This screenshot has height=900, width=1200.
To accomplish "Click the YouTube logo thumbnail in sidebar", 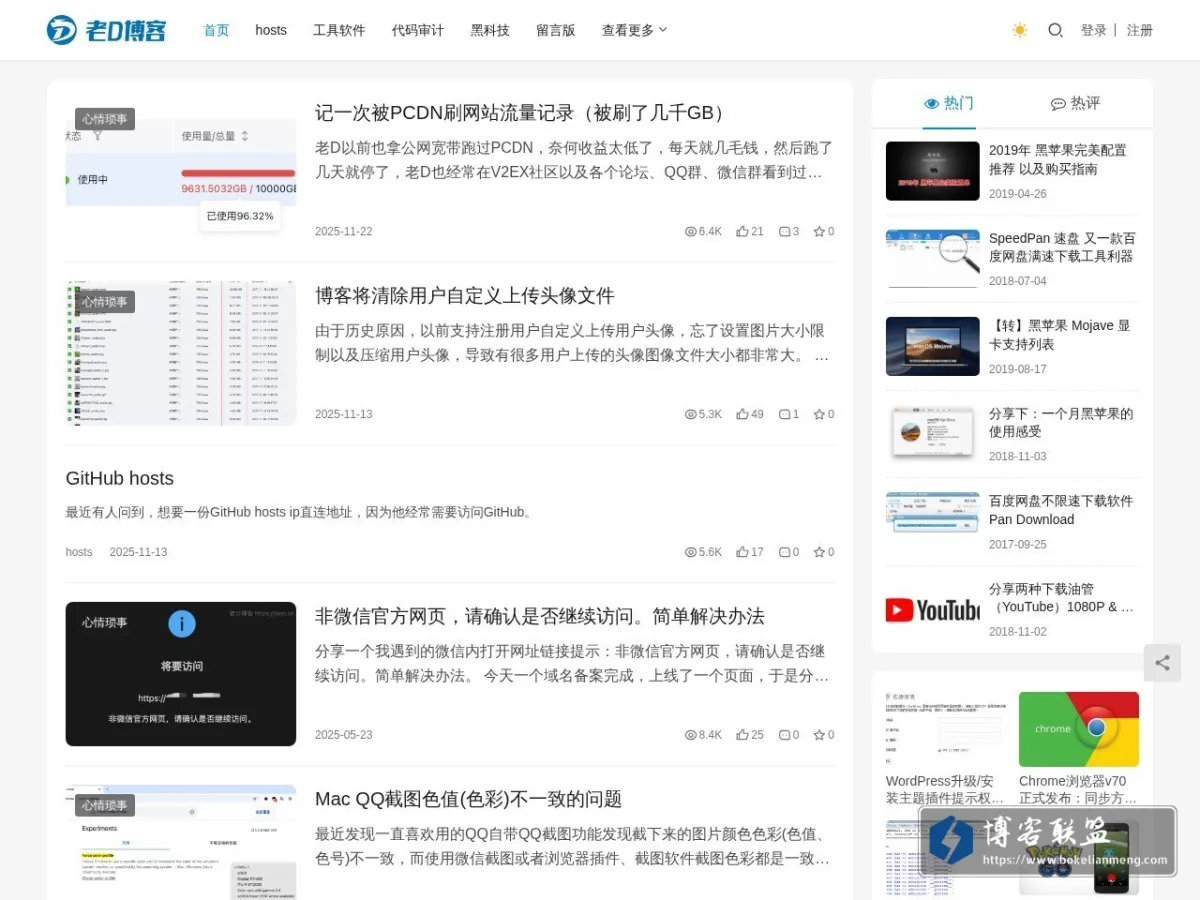I will (932, 609).
